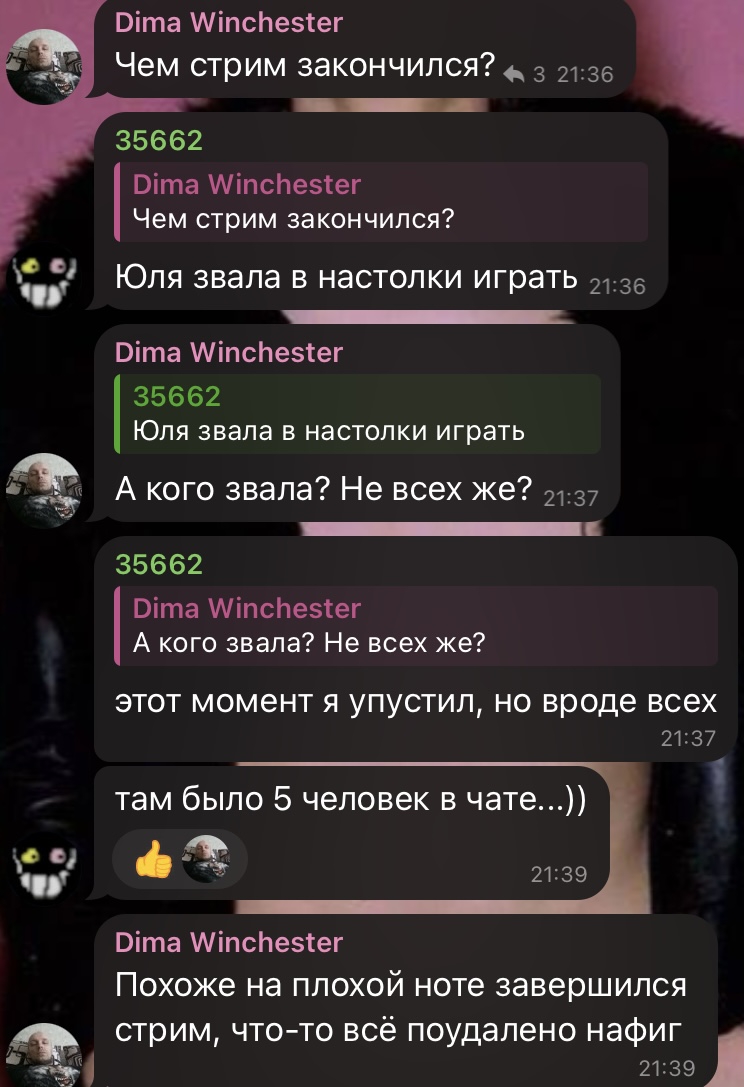Screen dimensions: 744x1087
Task: Open the green sender name 35662 above the настолки reply
Action: (159, 141)
